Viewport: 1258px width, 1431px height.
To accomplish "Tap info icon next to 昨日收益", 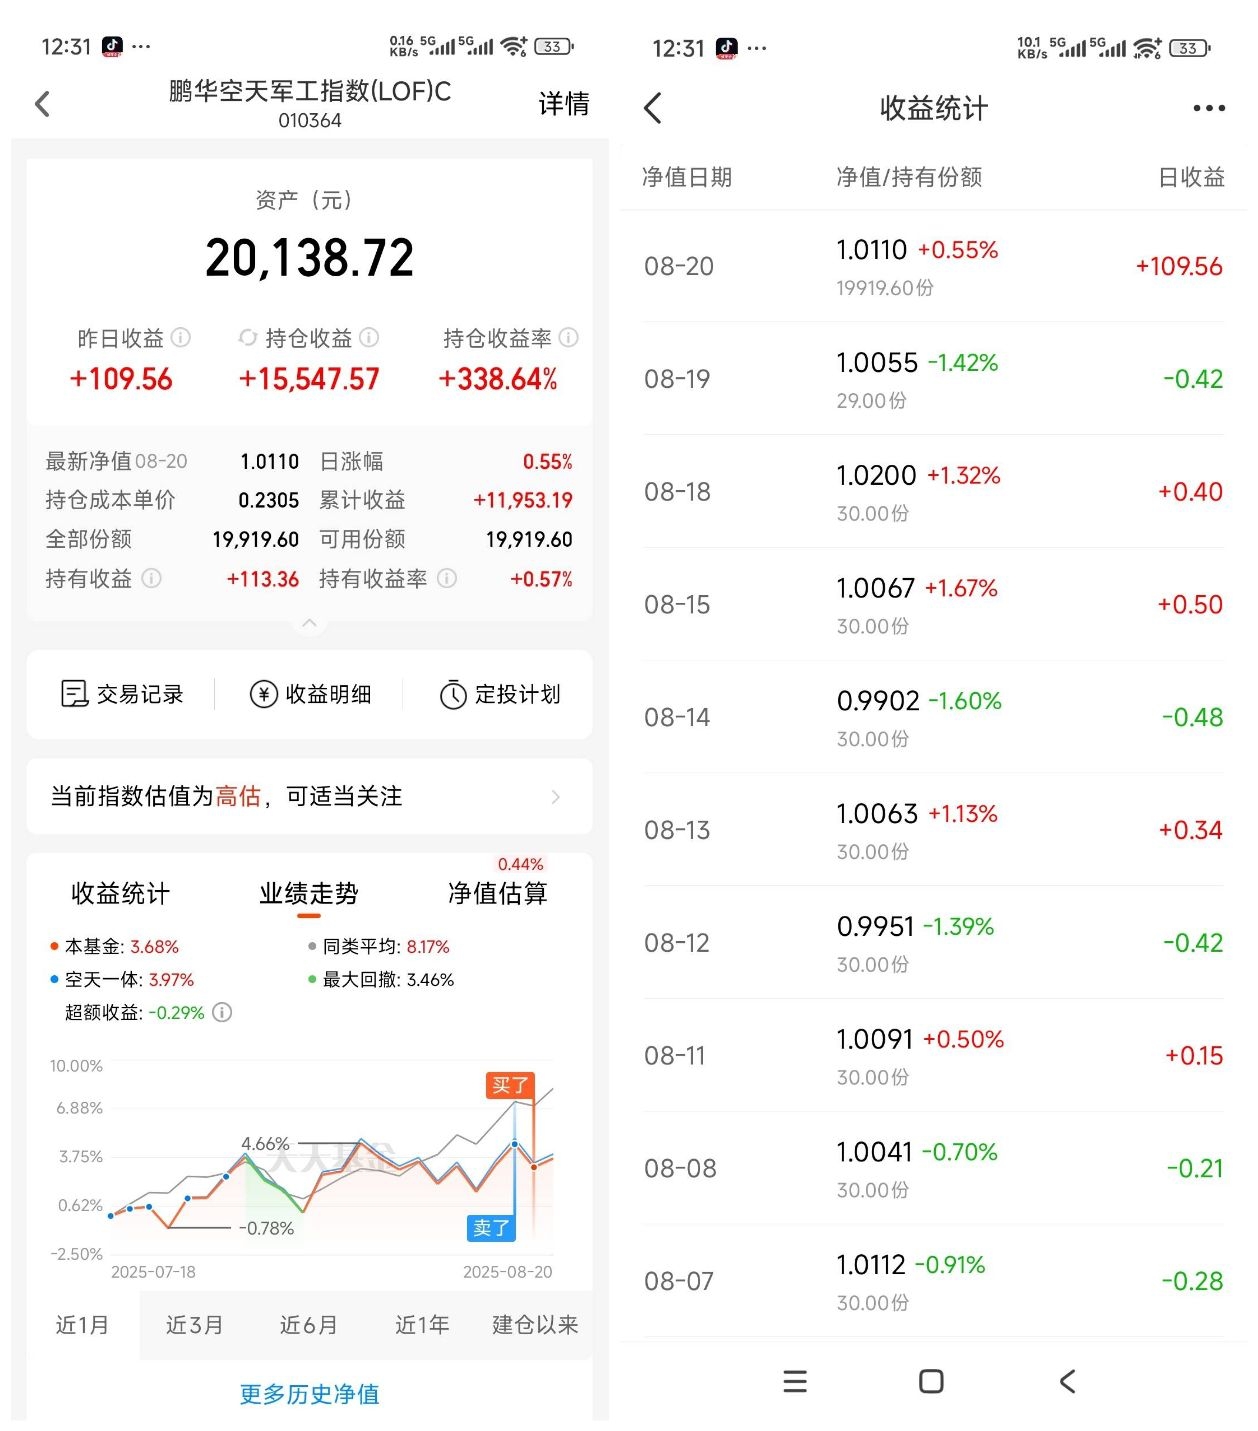I will [x=181, y=338].
